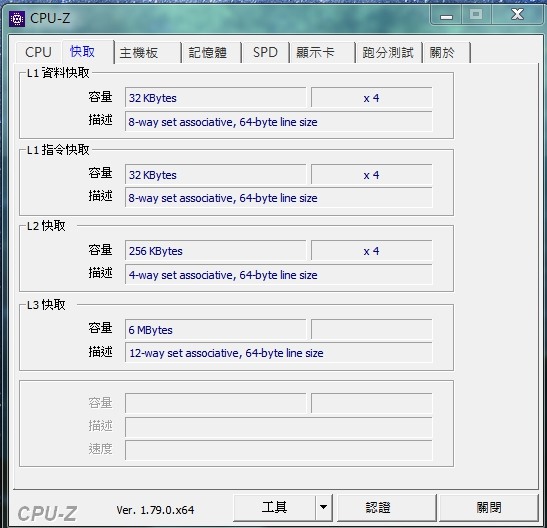The image size is (547, 528).
Task: Click the 認證 validate button
Action: click(x=387, y=507)
